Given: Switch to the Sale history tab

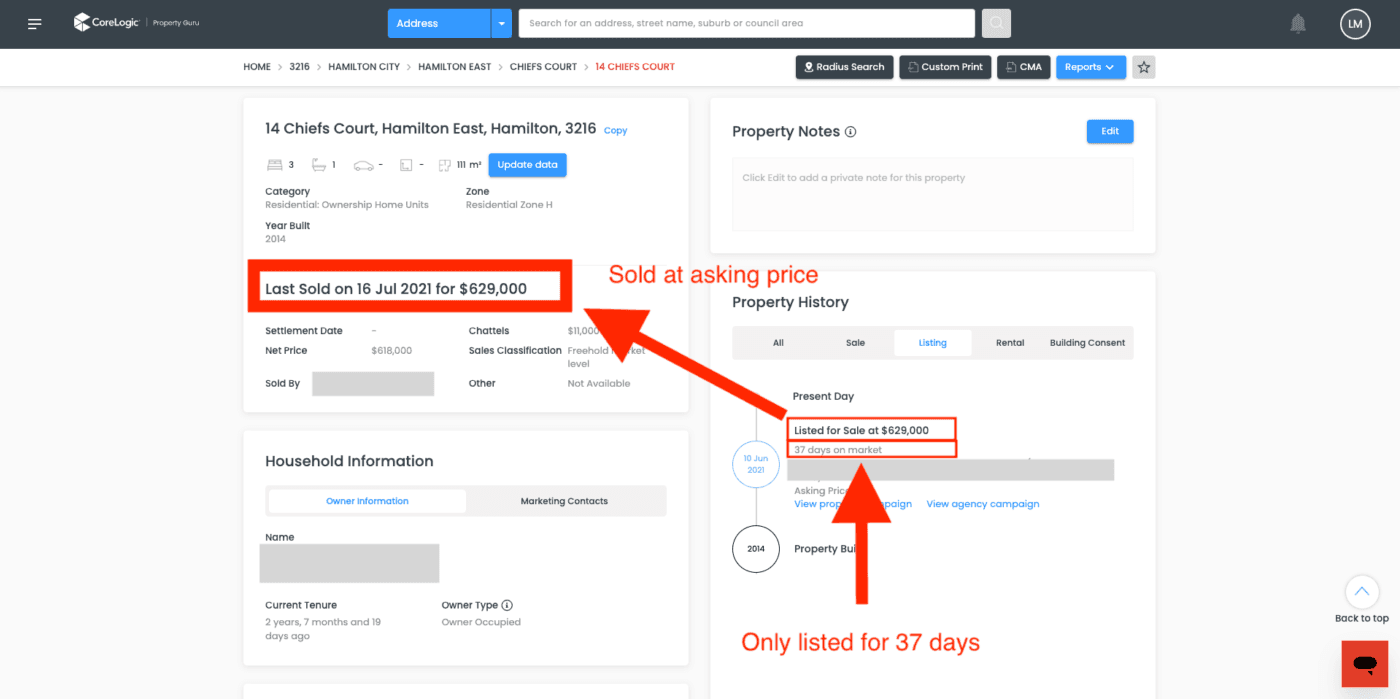Looking at the screenshot, I should tap(855, 343).
